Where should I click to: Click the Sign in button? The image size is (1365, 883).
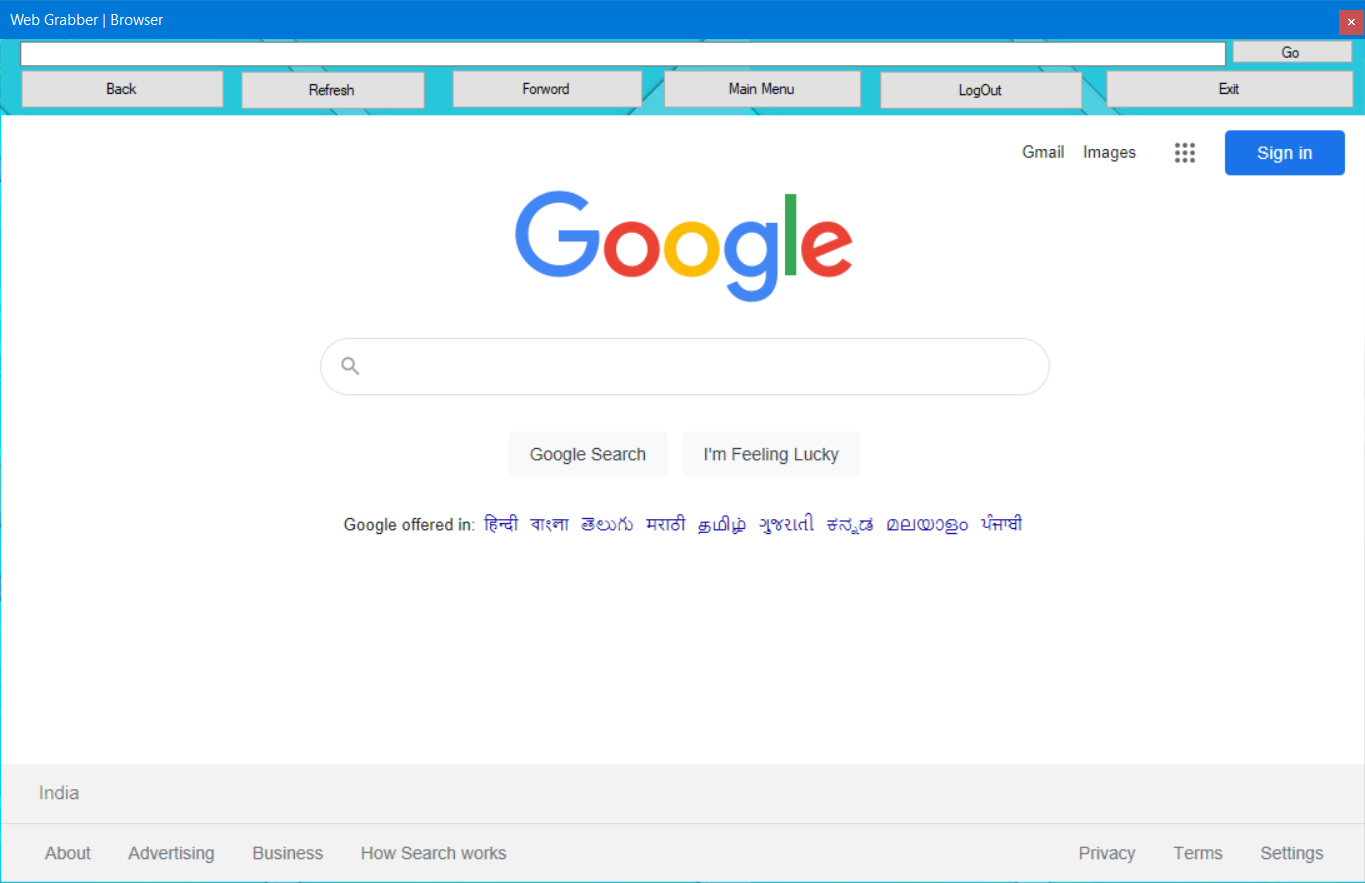click(x=1284, y=152)
